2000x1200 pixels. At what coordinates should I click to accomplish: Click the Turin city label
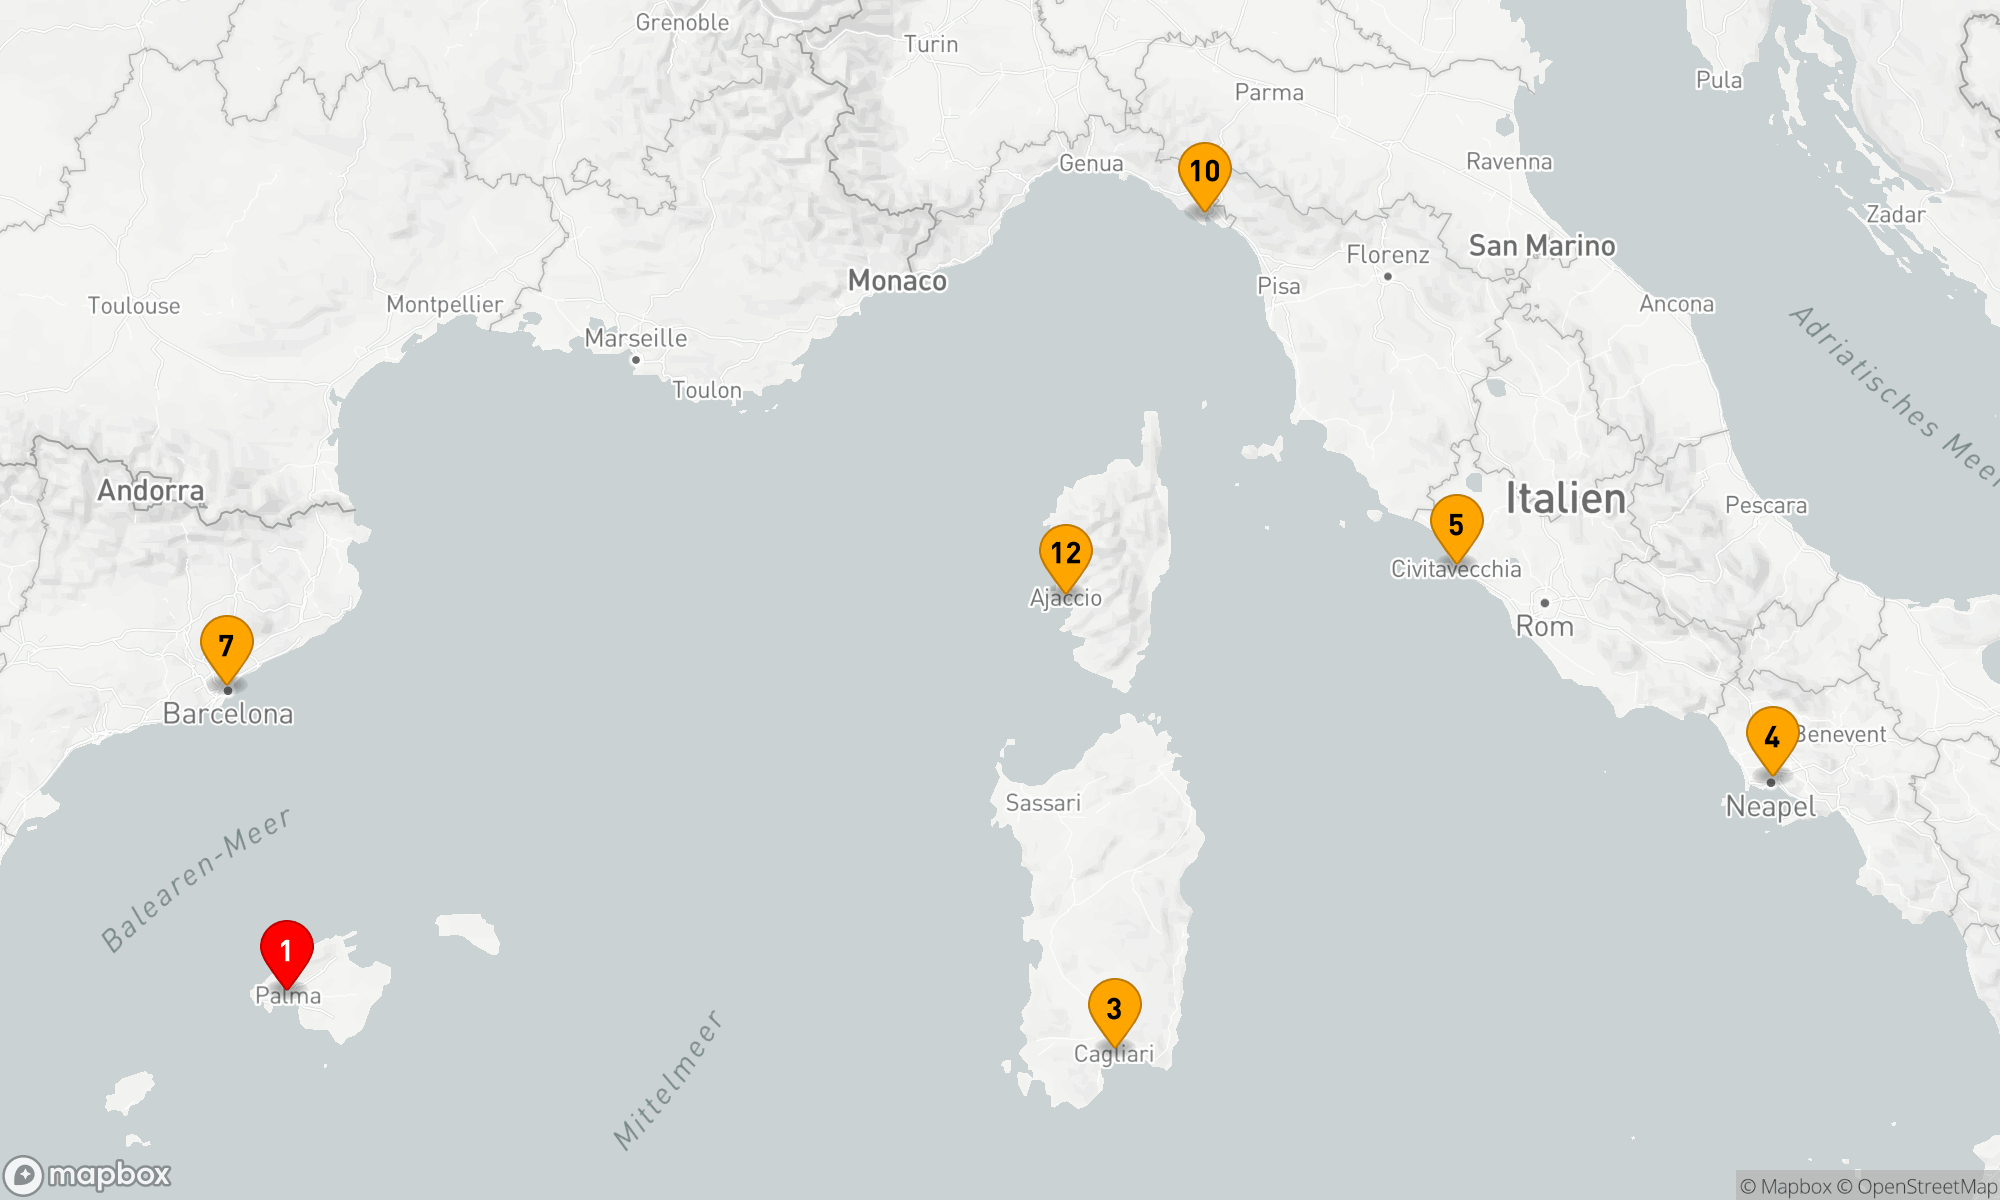coord(930,44)
